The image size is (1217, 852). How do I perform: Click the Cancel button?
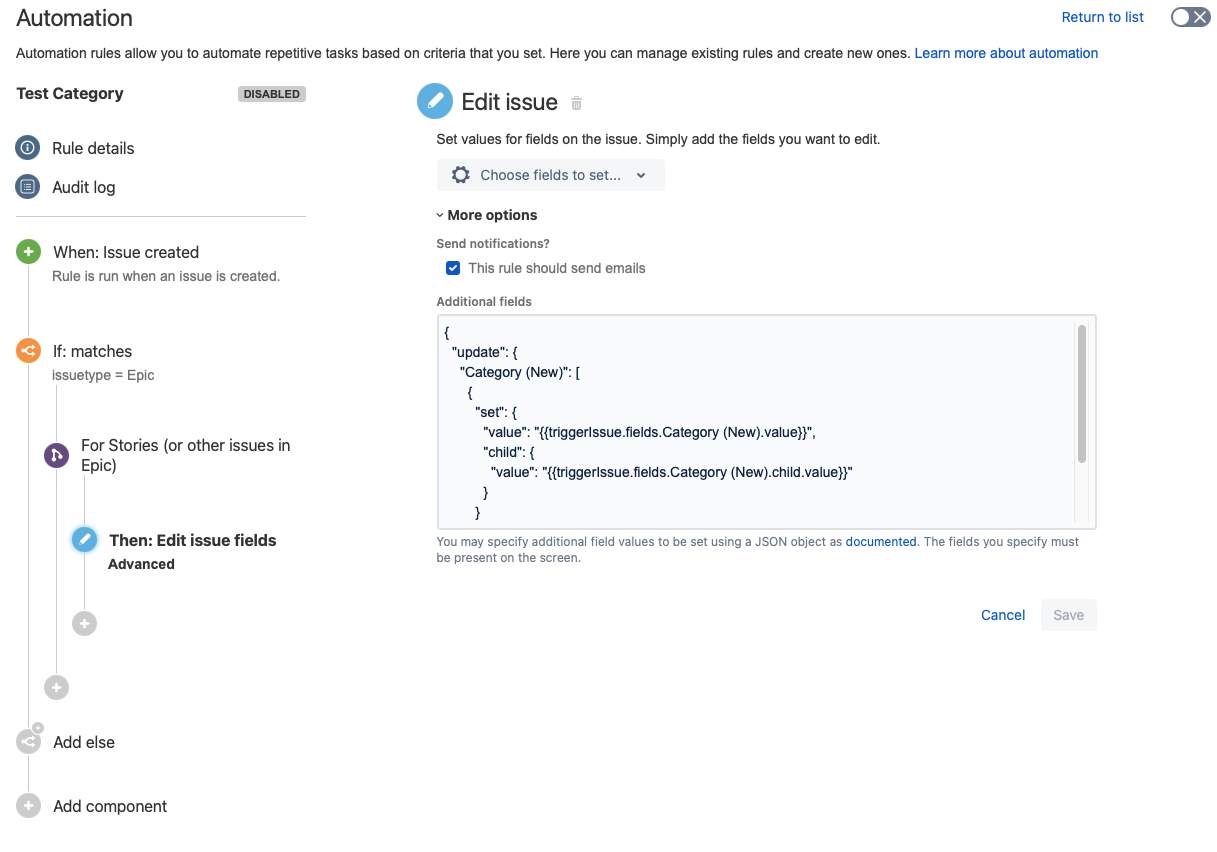[x=1003, y=615]
